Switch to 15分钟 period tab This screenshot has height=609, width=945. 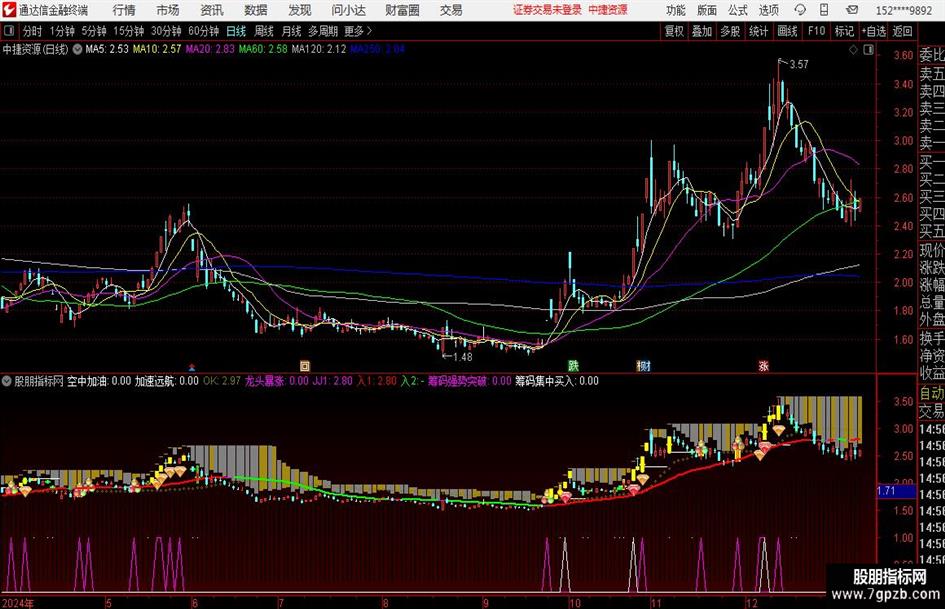[x=128, y=31]
